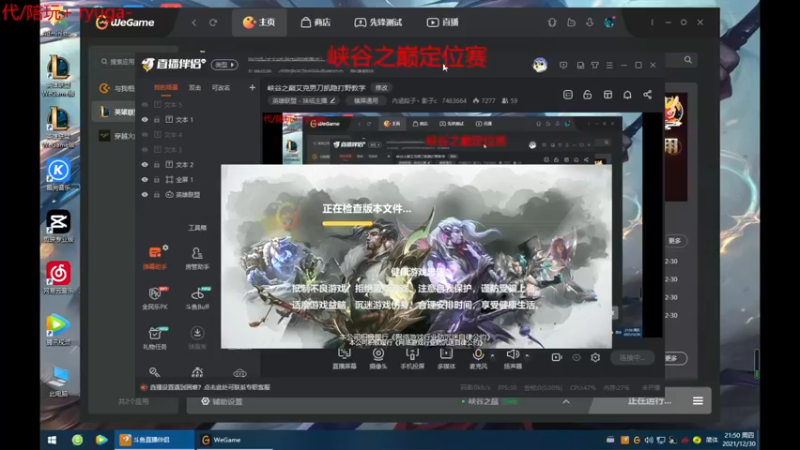Image resolution: width=800 pixels, height=450 pixels.
Task: Click the 更多 button in the WeGame right panel
Action: click(674, 240)
